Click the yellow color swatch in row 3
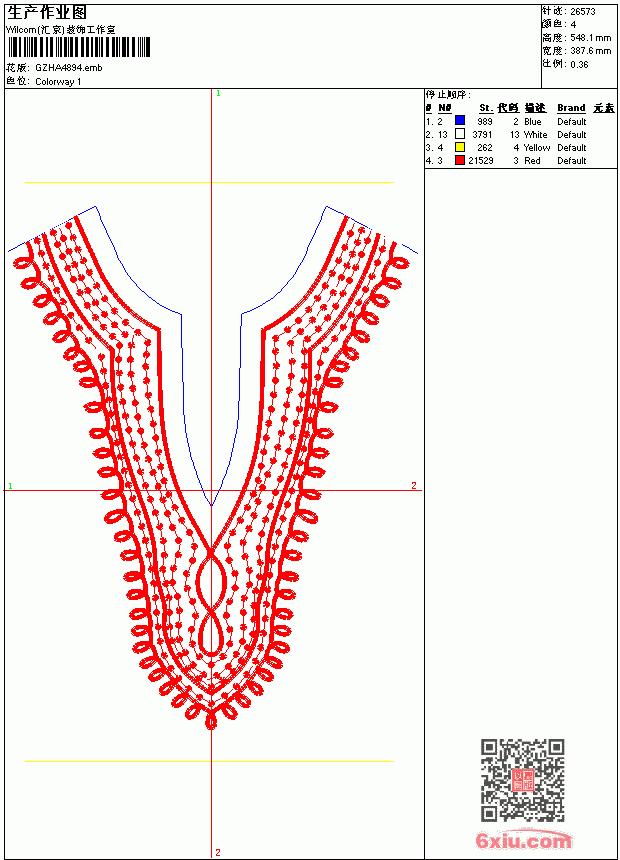This screenshot has width=620, height=860. (x=460, y=147)
